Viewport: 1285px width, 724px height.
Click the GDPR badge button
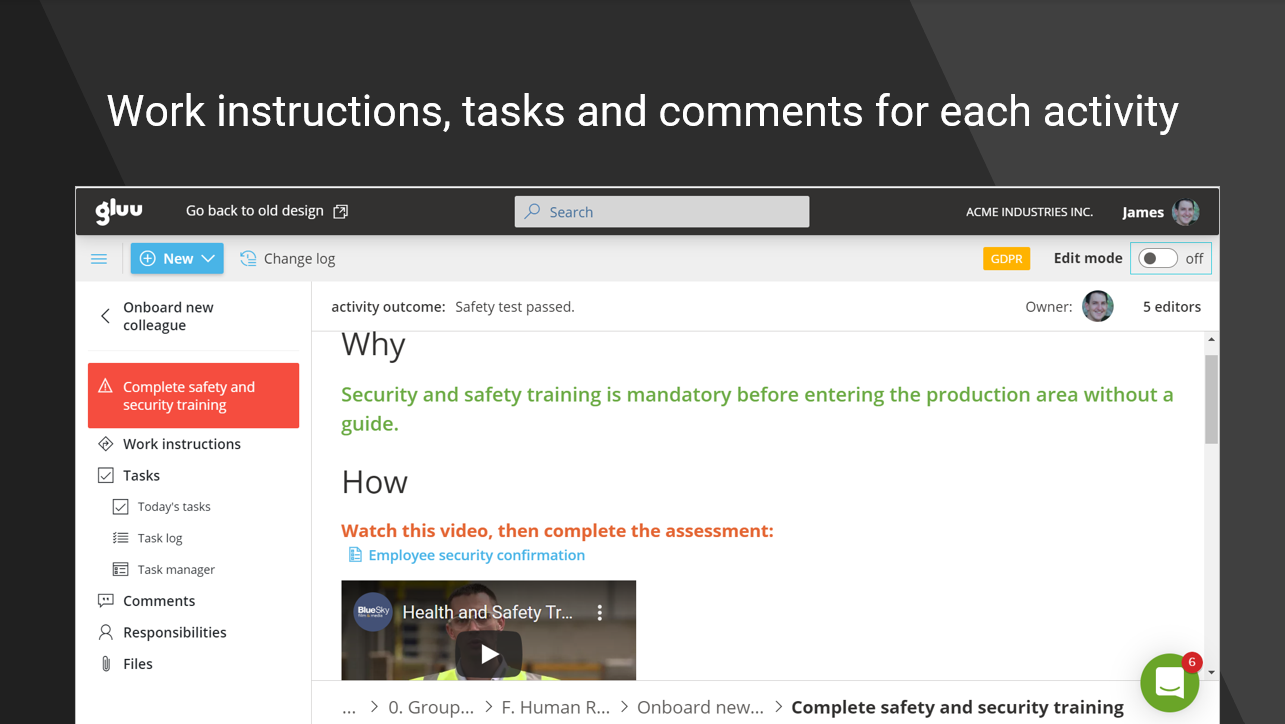point(1006,259)
